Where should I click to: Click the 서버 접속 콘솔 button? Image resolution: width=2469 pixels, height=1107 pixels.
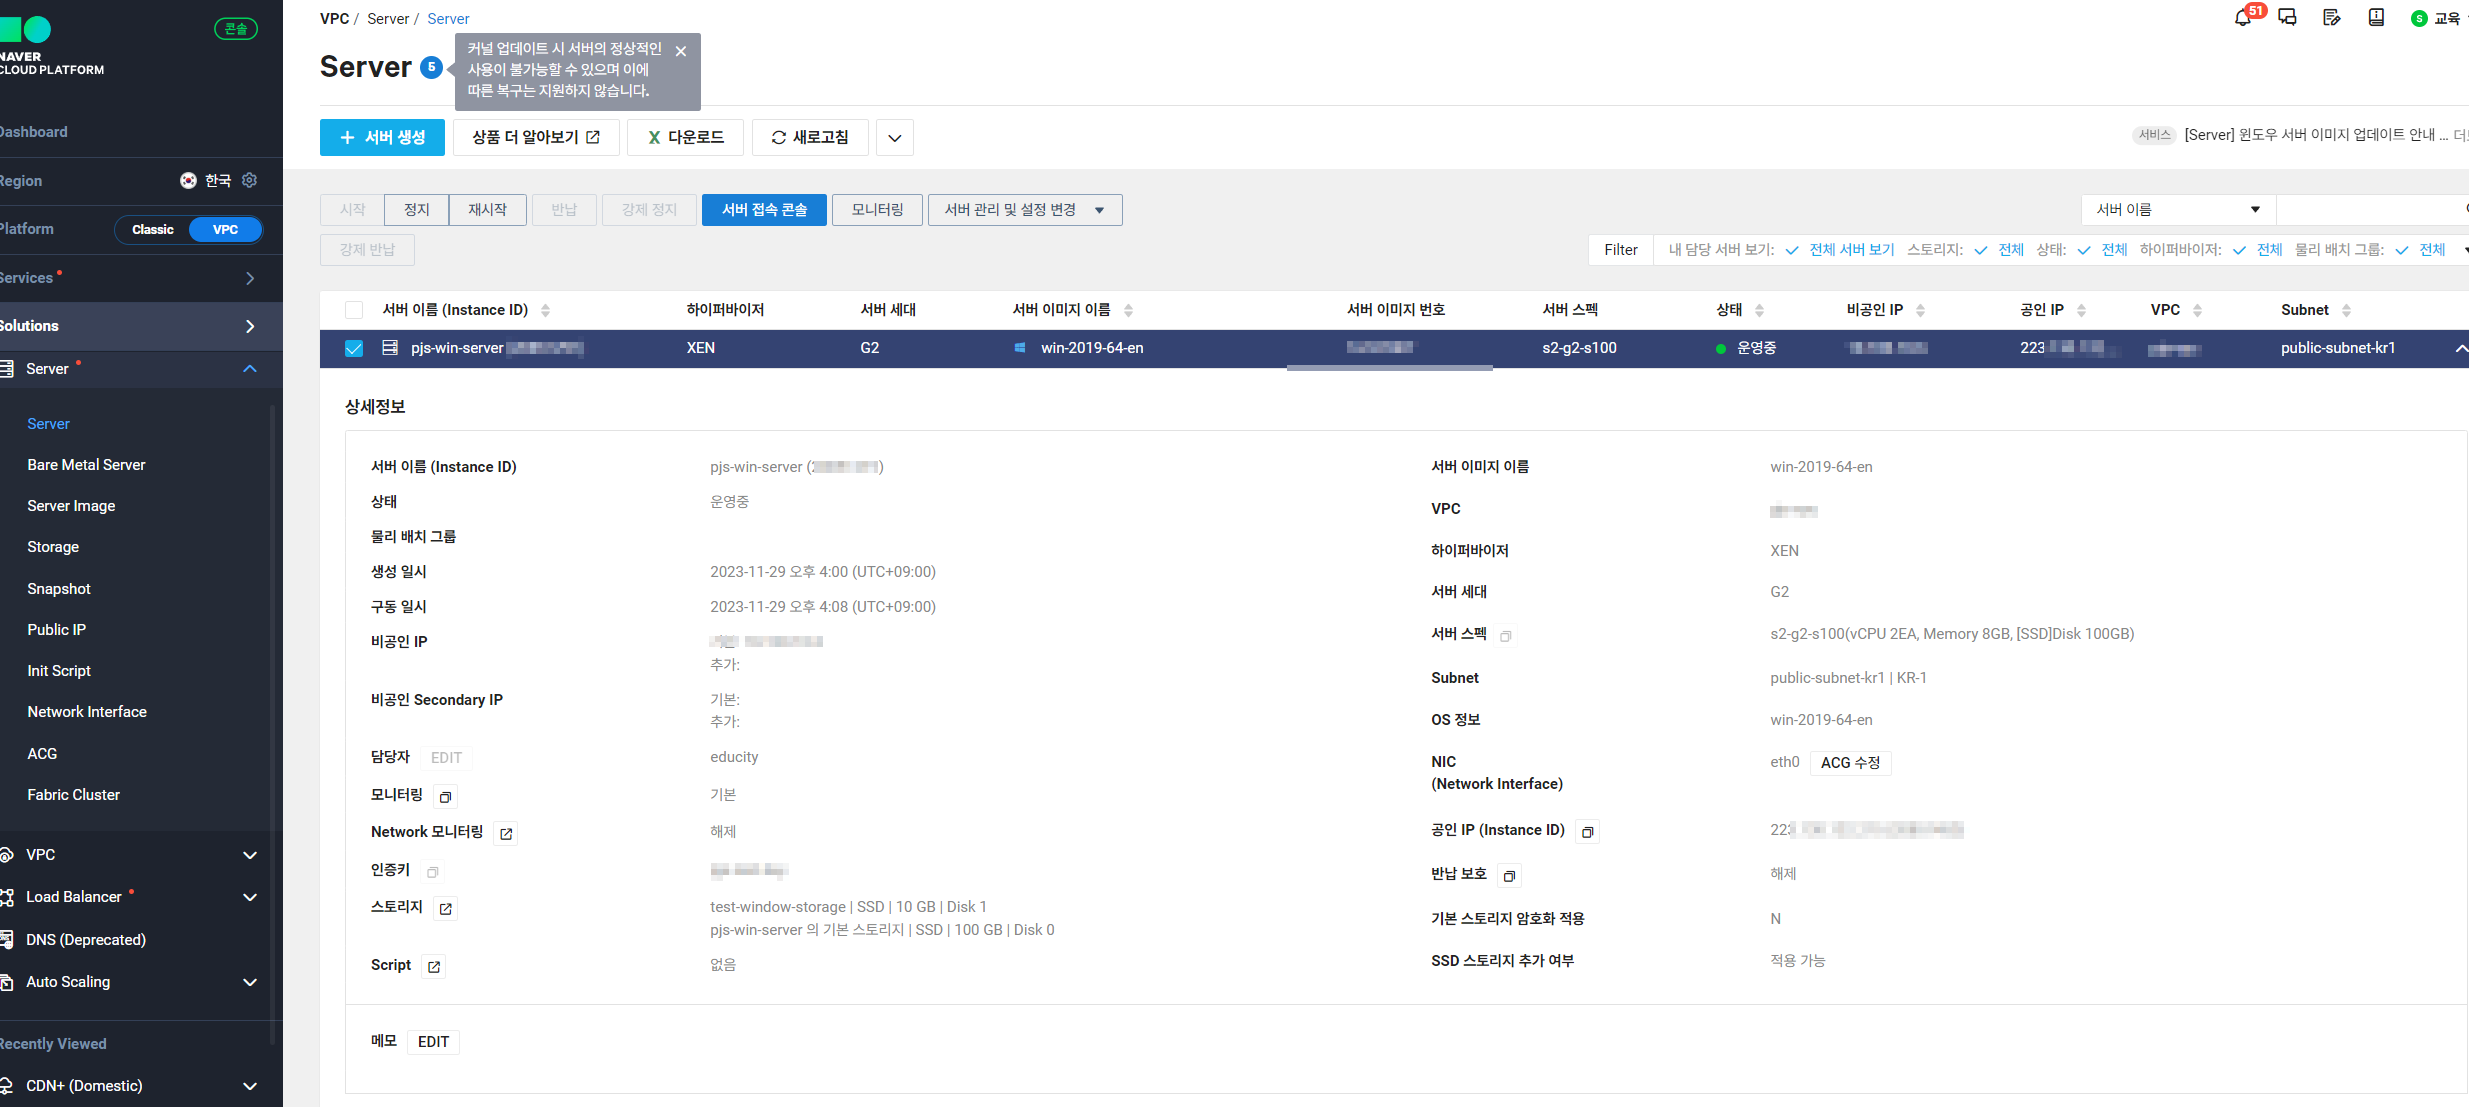tap(764, 210)
